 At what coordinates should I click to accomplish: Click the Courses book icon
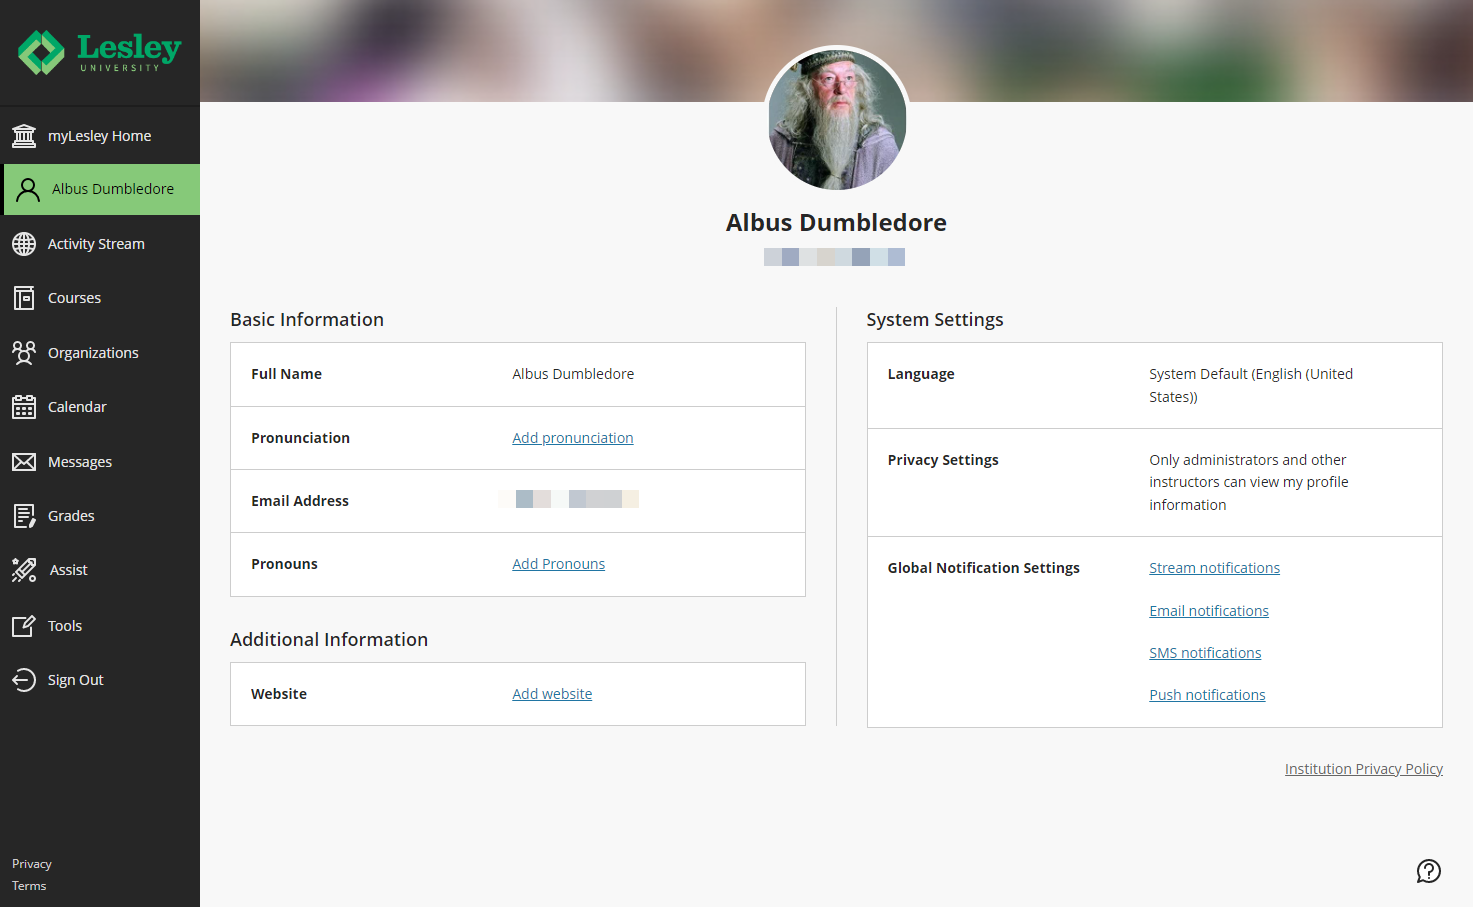pyautogui.click(x=24, y=298)
